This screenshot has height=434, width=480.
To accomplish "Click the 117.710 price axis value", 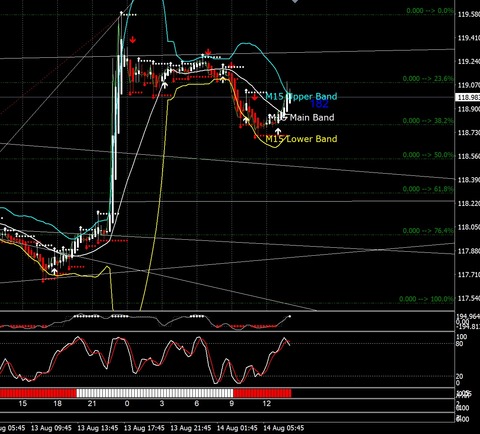I will coord(469,275).
